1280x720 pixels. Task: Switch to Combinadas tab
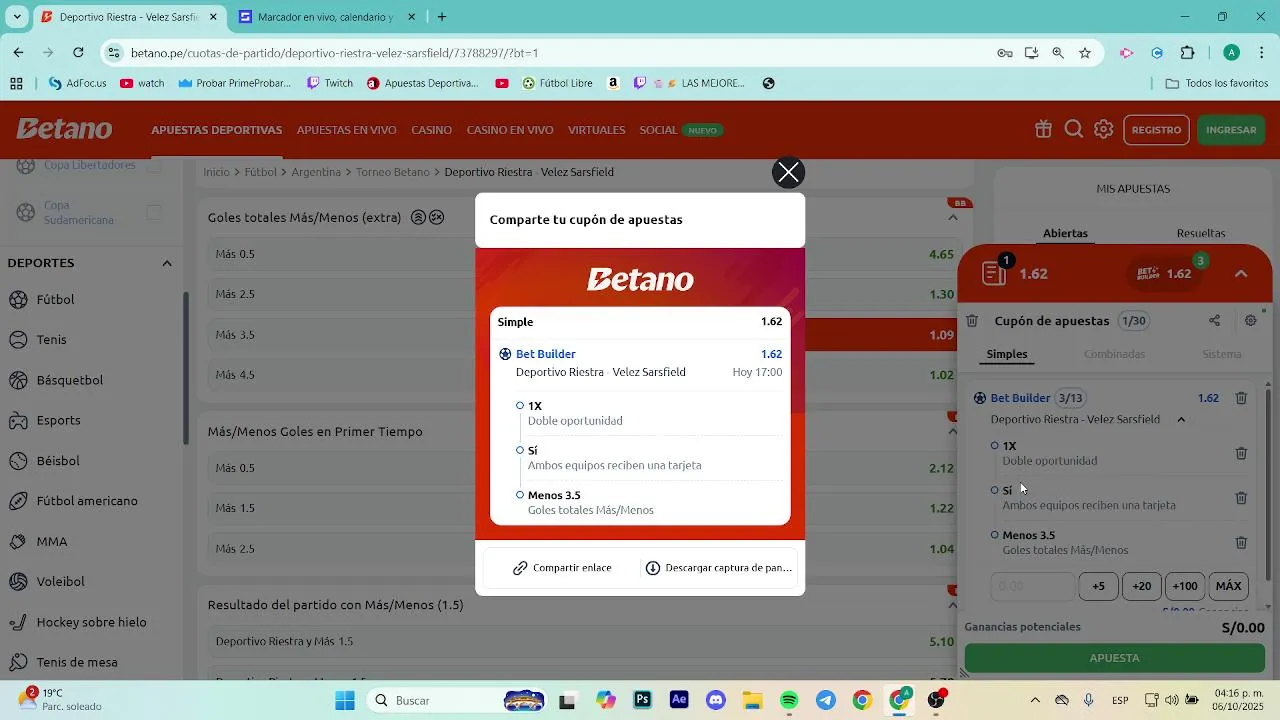coord(1114,354)
